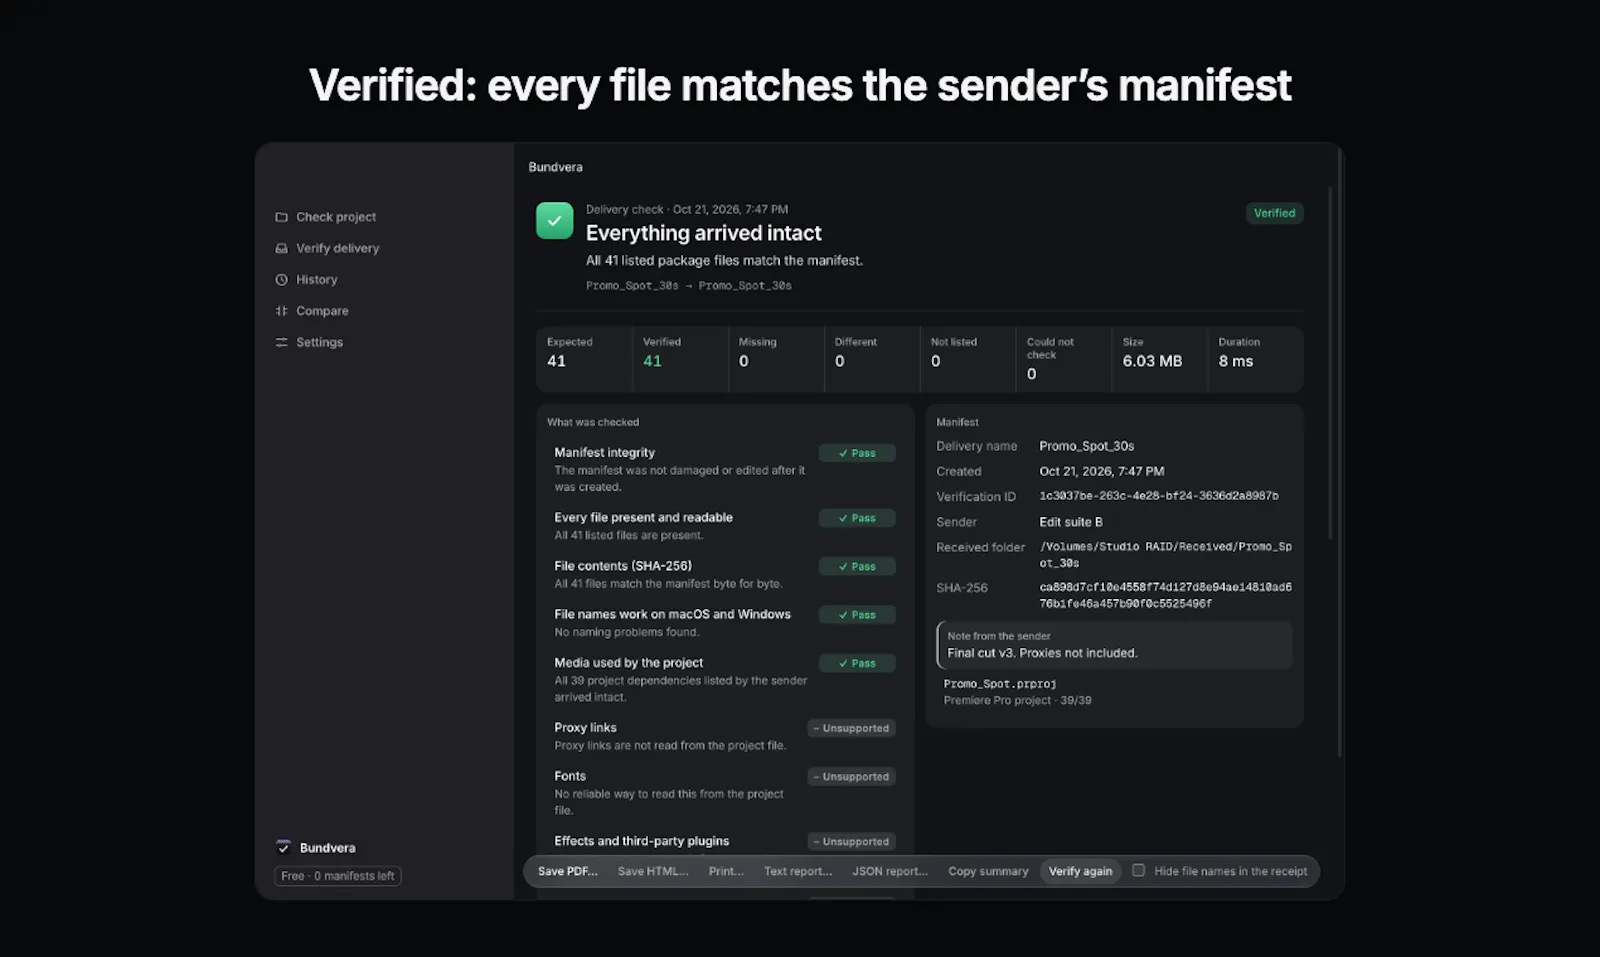
Task: Click the Pass badge for Manifest integrity
Action: 857,453
